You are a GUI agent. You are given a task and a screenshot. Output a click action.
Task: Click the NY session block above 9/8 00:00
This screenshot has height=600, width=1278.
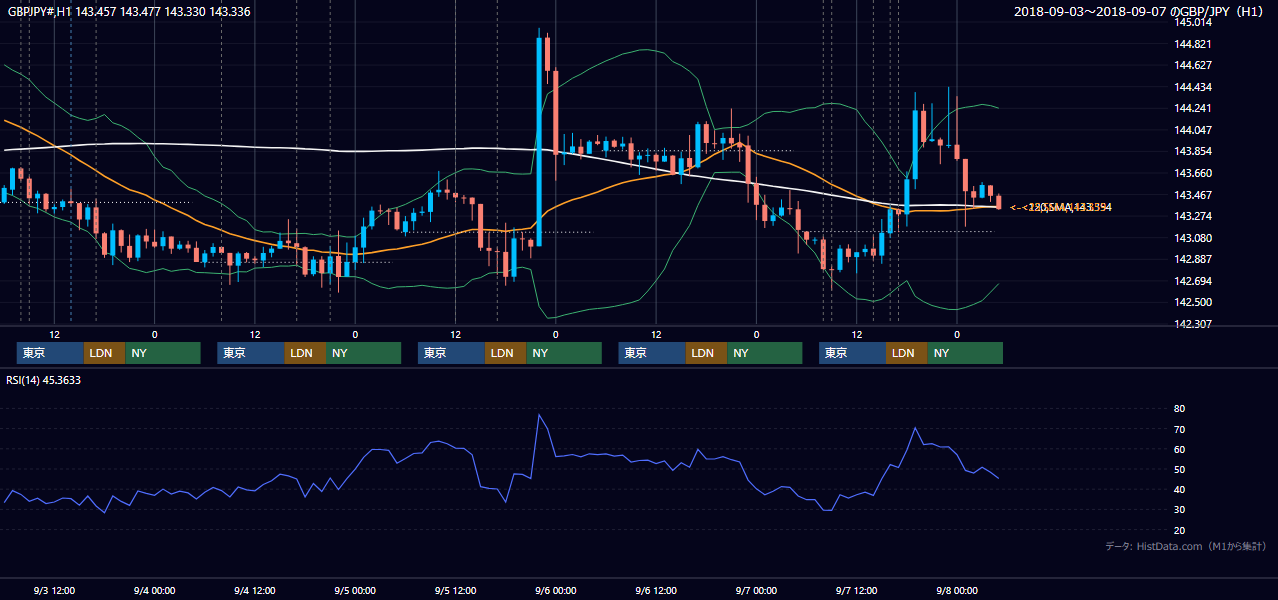pyautogui.click(x=965, y=353)
